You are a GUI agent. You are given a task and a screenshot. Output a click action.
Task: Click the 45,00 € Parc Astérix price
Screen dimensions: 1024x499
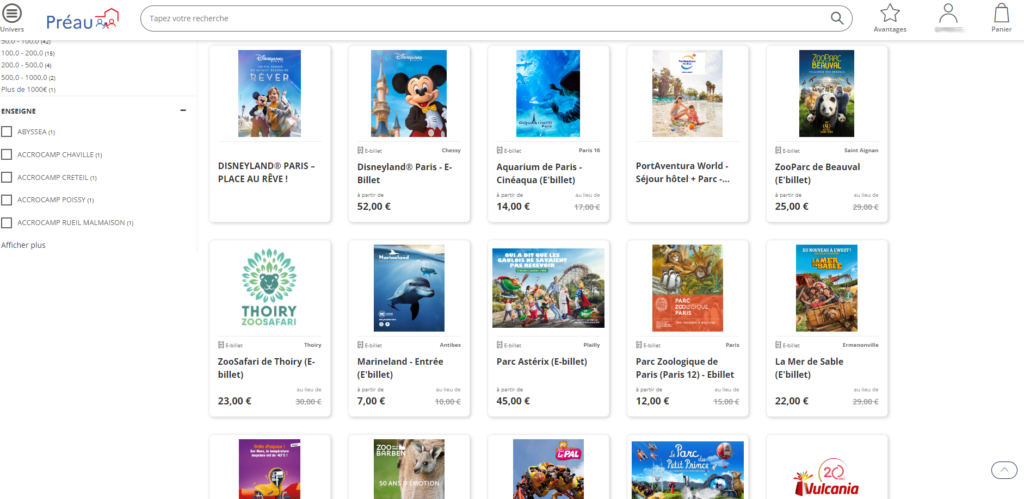tap(513, 401)
